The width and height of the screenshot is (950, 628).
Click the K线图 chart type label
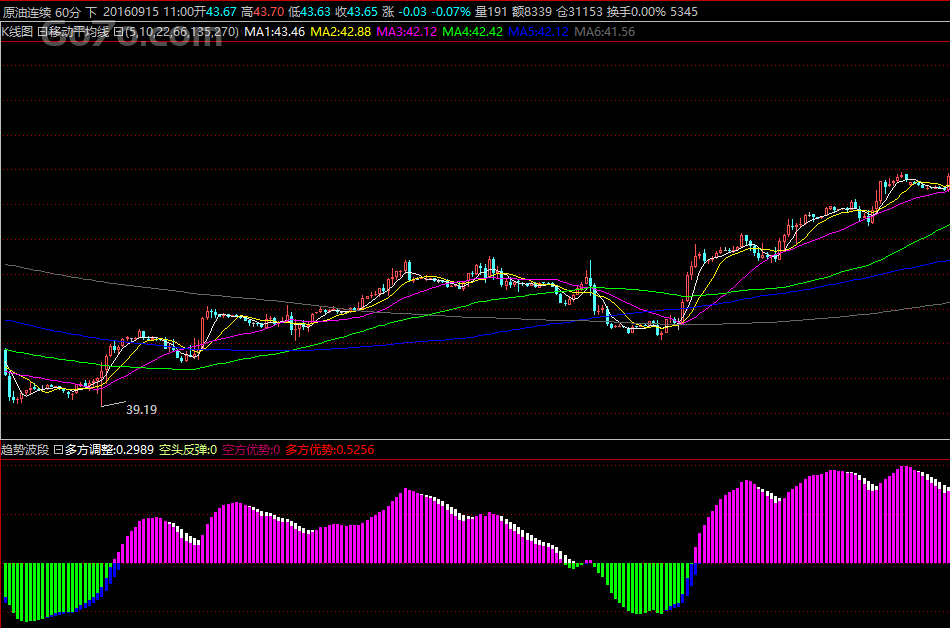click(x=18, y=32)
